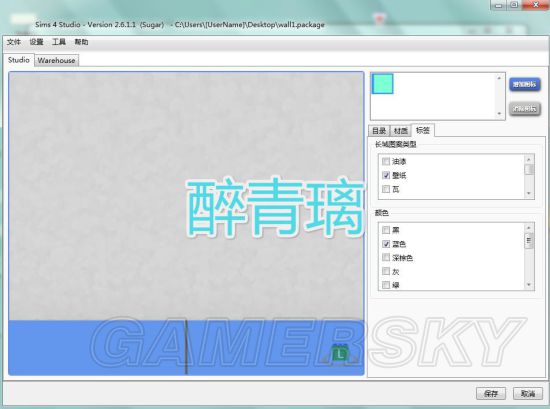This screenshot has width=550, height=409.
Task: Click the 取消 button
Action: [x=528, y=394]
